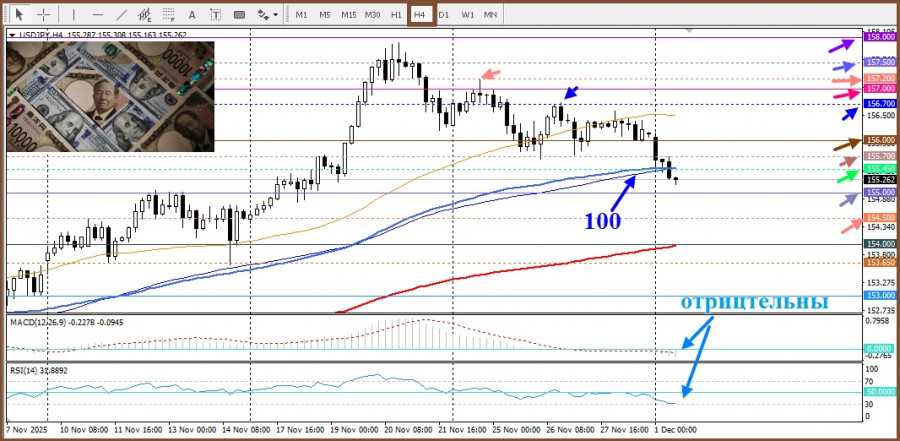Choose the trendline drawing tool
900x441 pixels.
click(121, 14)
